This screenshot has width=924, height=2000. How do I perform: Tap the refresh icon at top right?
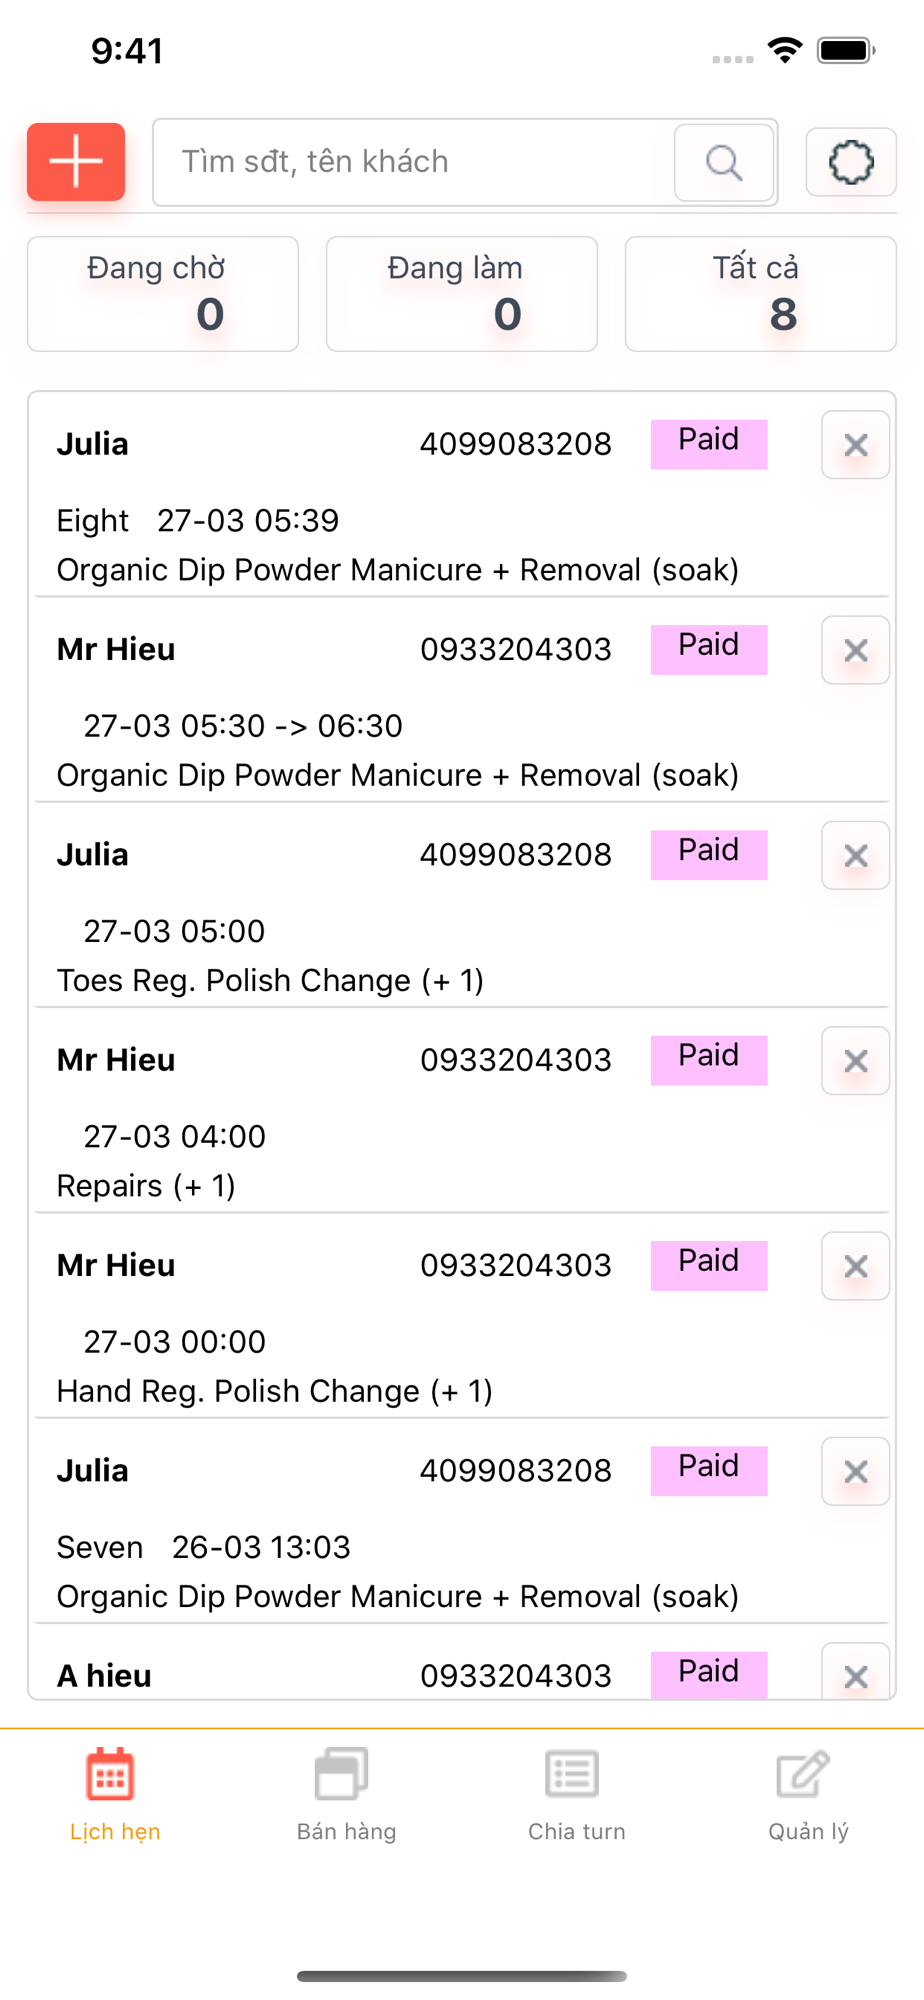pos(850,162)
